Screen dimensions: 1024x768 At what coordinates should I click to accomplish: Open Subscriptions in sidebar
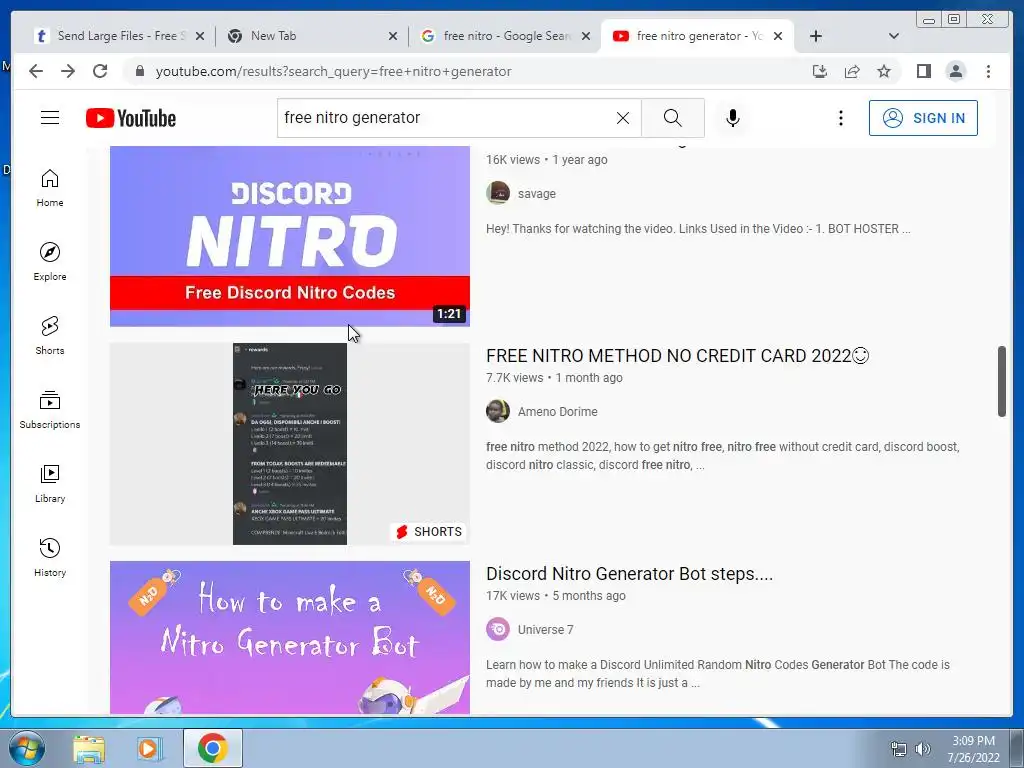pos(50,409)
